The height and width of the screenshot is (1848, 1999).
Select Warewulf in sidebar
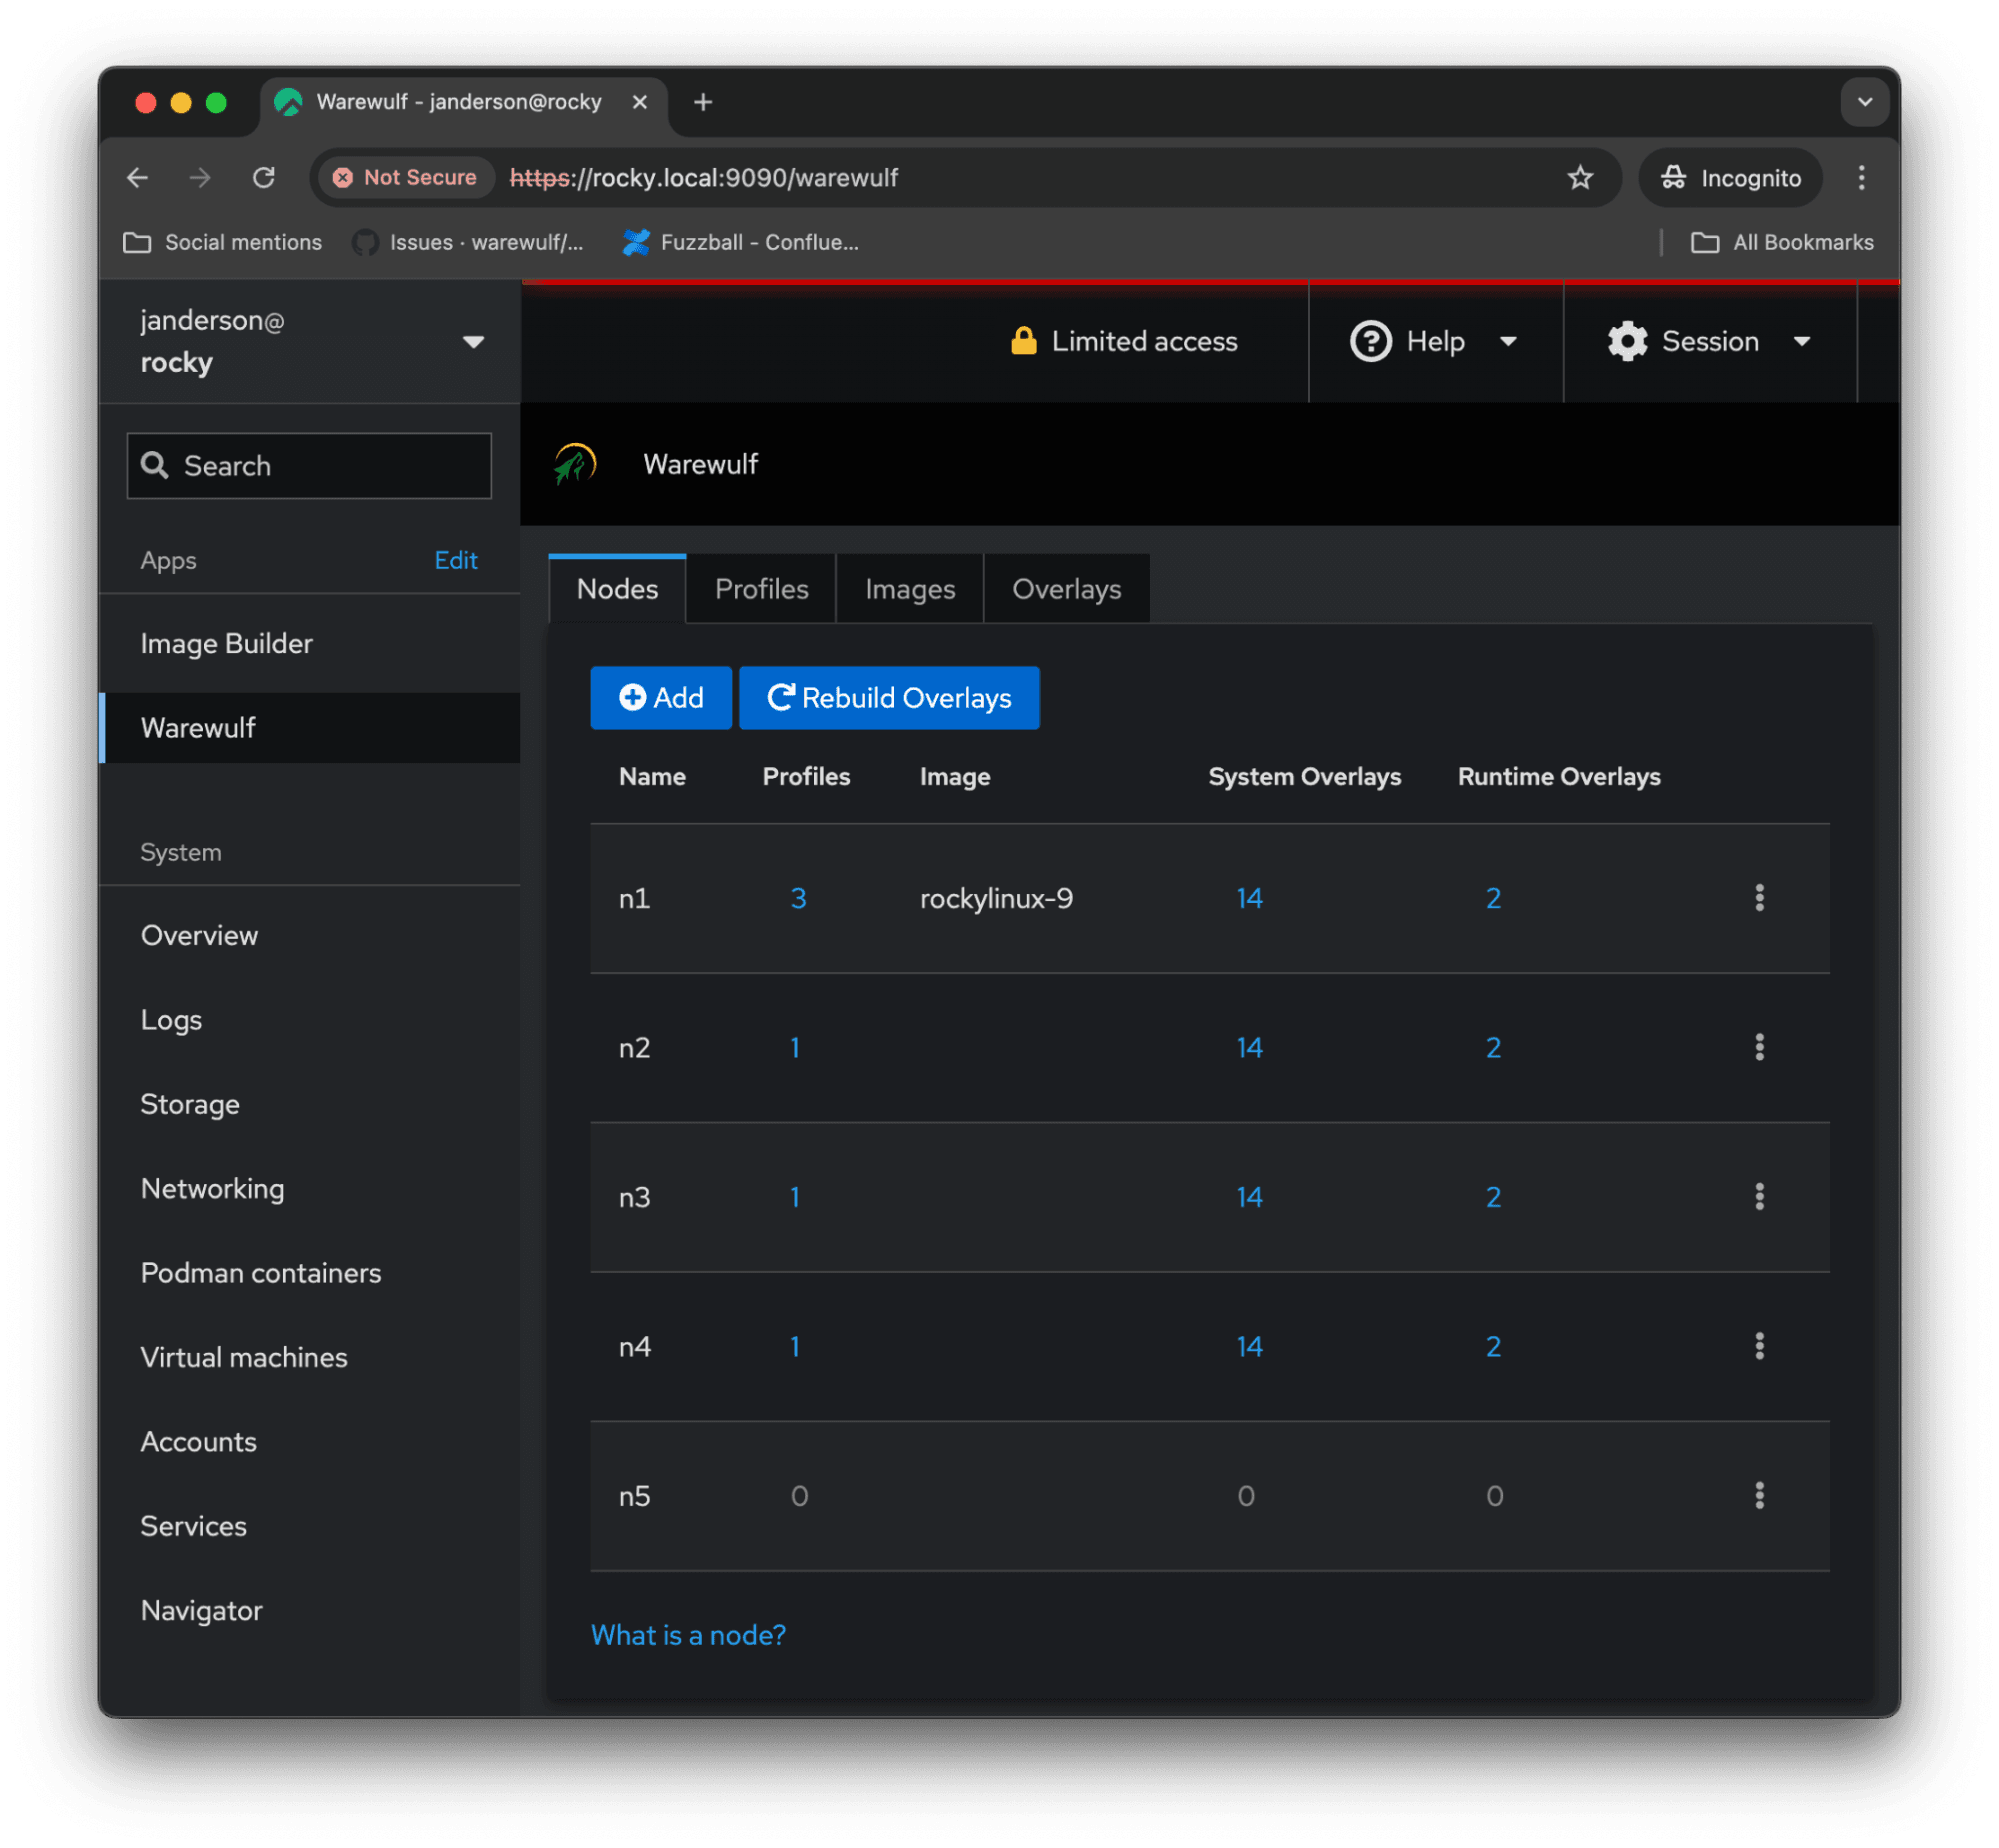tap(310, 728)
